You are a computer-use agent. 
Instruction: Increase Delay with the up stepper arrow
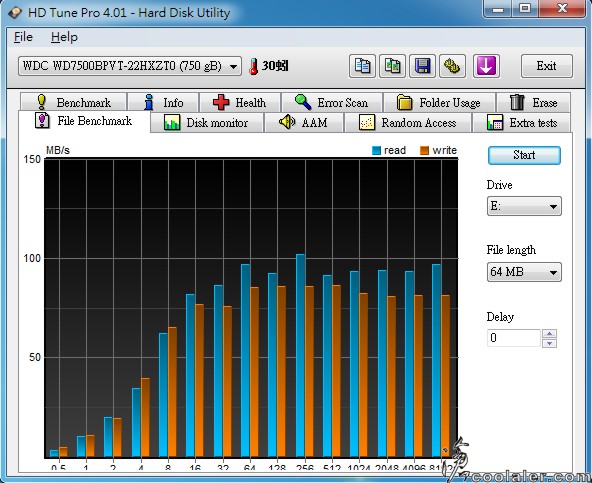pos(549,334)
